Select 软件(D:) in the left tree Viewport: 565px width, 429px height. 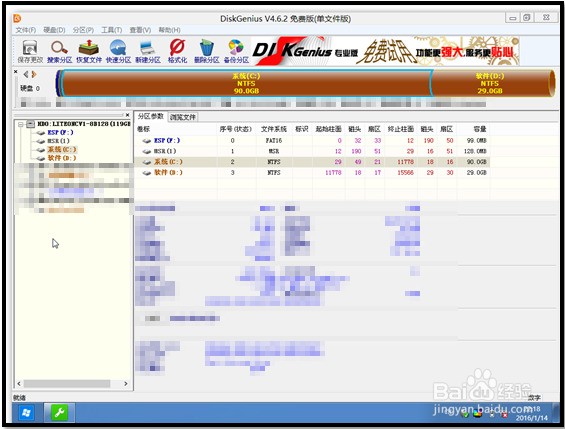click(x=62, y=158)
